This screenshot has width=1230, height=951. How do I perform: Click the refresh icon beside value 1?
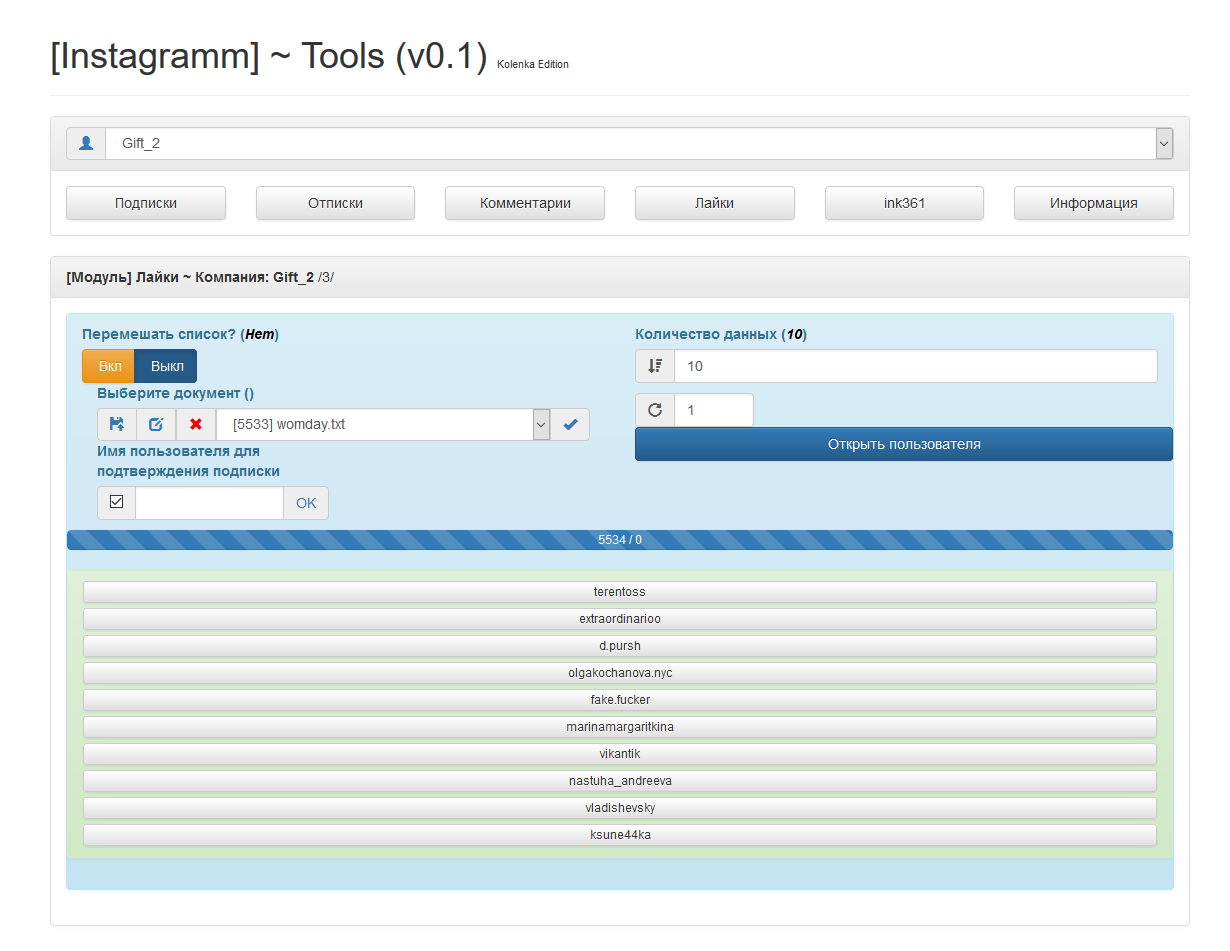[655, 410]
